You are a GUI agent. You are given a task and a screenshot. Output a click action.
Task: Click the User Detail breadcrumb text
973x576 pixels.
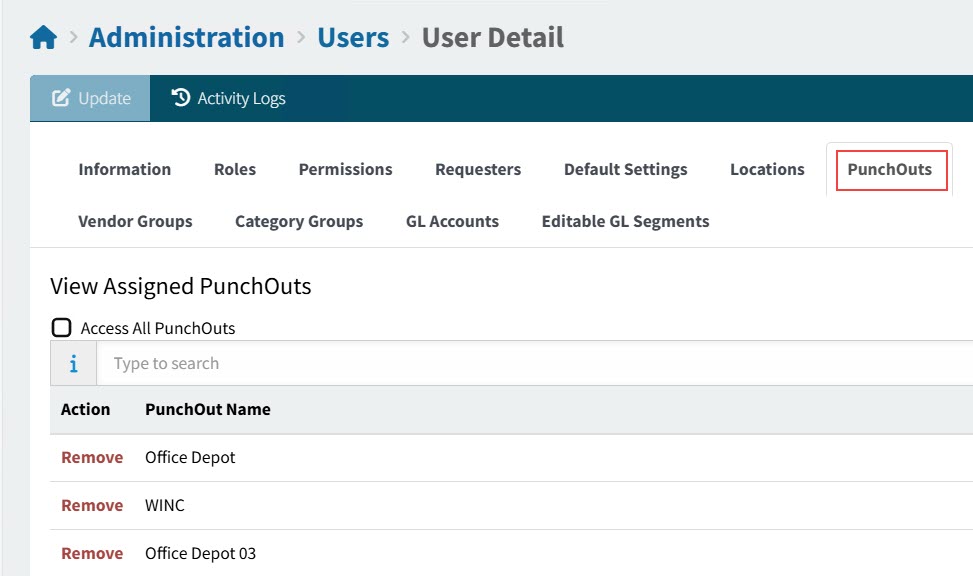point(493,37)
